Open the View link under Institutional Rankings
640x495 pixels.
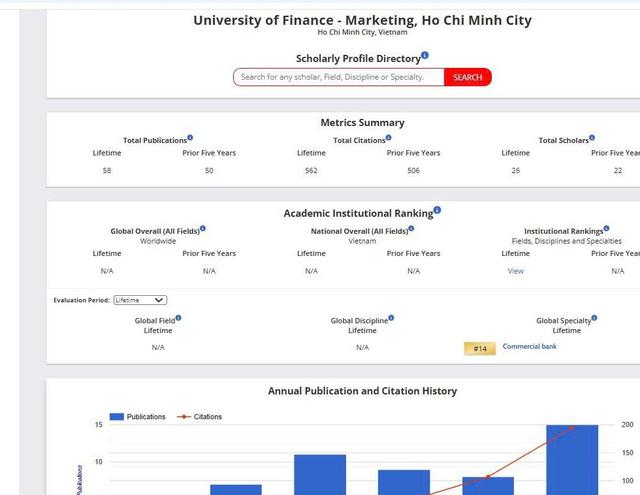(516, 271)
